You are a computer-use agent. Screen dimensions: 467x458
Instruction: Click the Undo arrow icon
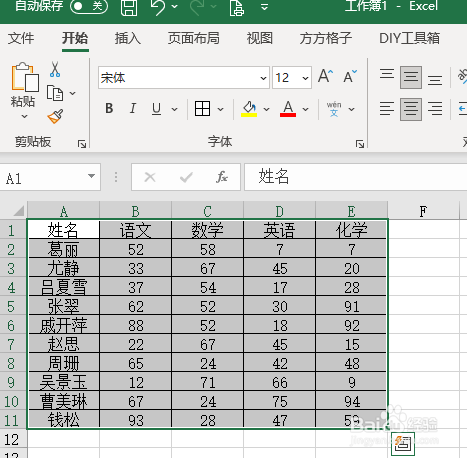tap(158, 7)
